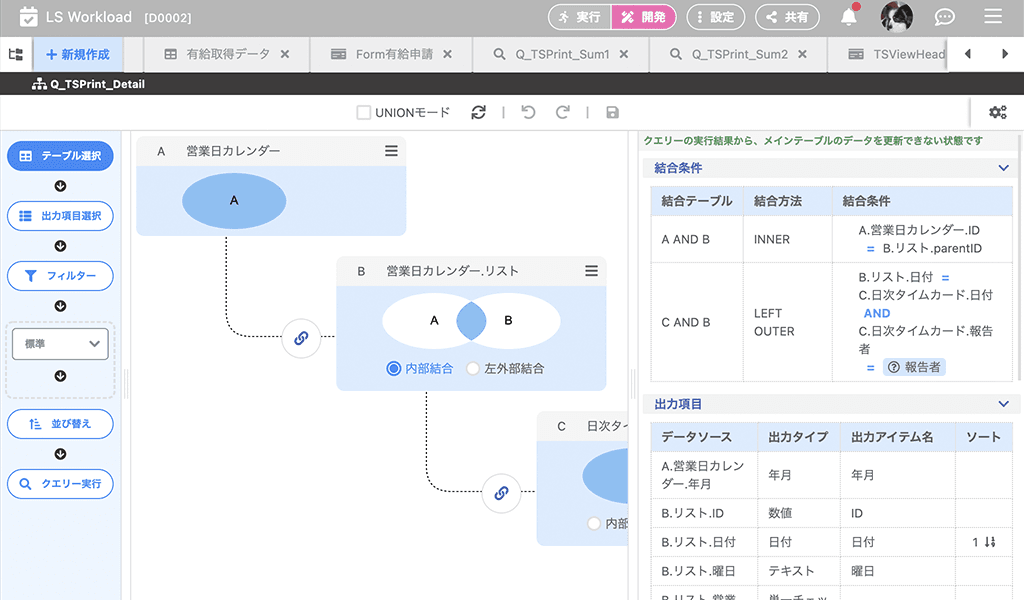Open the gears settings icon at right
This screenshot has width=1024, height=600.
pos(997,113)
